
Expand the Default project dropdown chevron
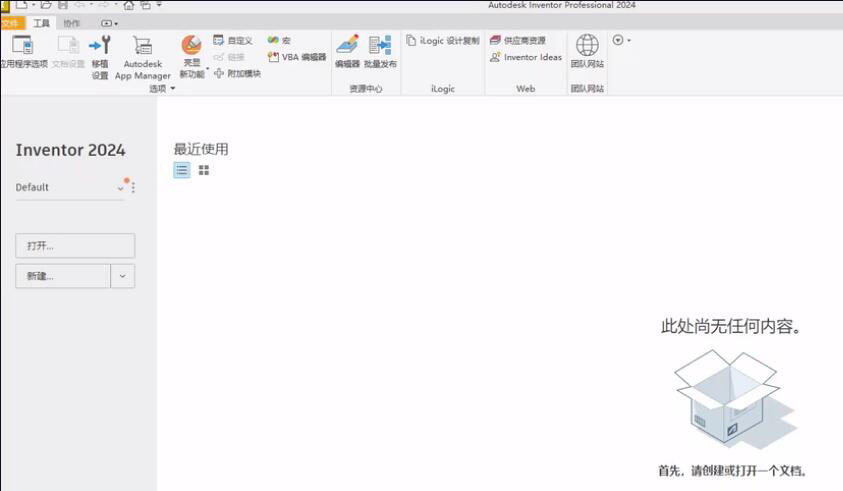tap(120, 188)
